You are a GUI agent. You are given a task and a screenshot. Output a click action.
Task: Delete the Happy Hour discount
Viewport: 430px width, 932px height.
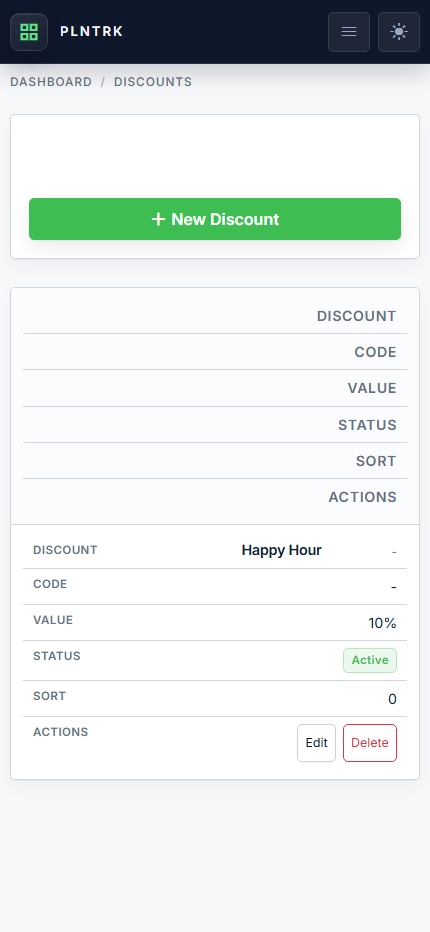pyautogui.click(x=370, y=743)
